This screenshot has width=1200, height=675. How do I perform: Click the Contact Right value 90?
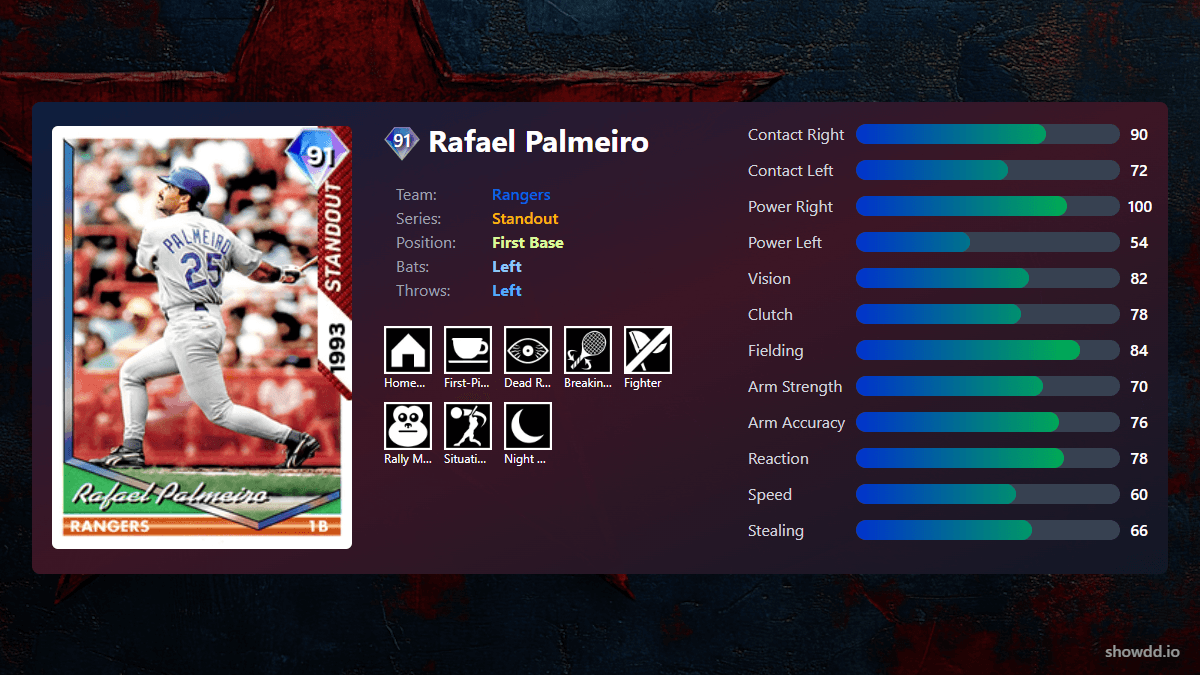point(1139,135)
